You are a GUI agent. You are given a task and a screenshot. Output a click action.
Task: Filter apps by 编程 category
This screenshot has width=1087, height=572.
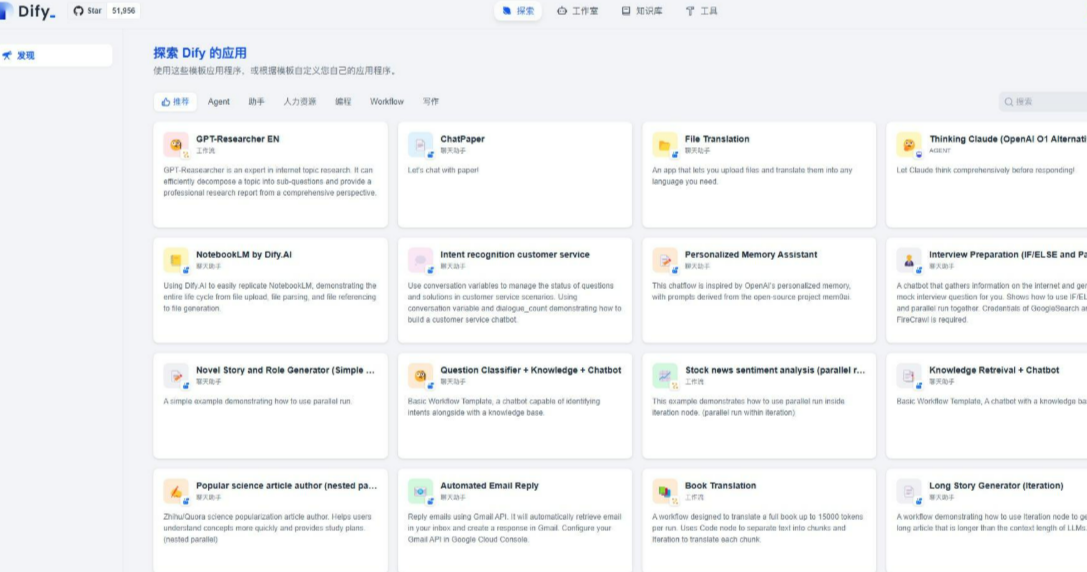343,102
